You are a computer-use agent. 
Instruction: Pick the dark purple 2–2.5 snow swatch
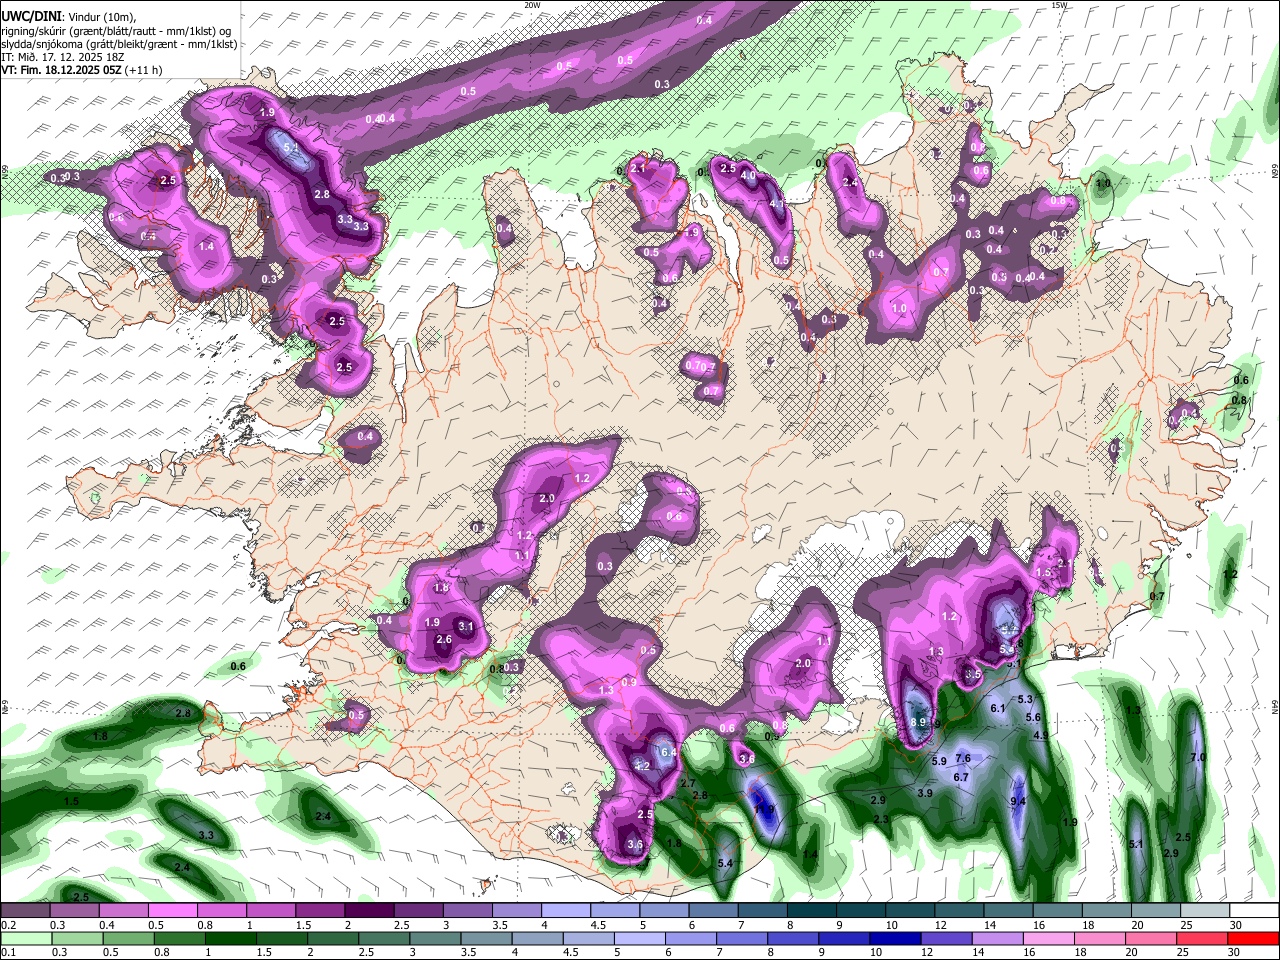point(368,911)
